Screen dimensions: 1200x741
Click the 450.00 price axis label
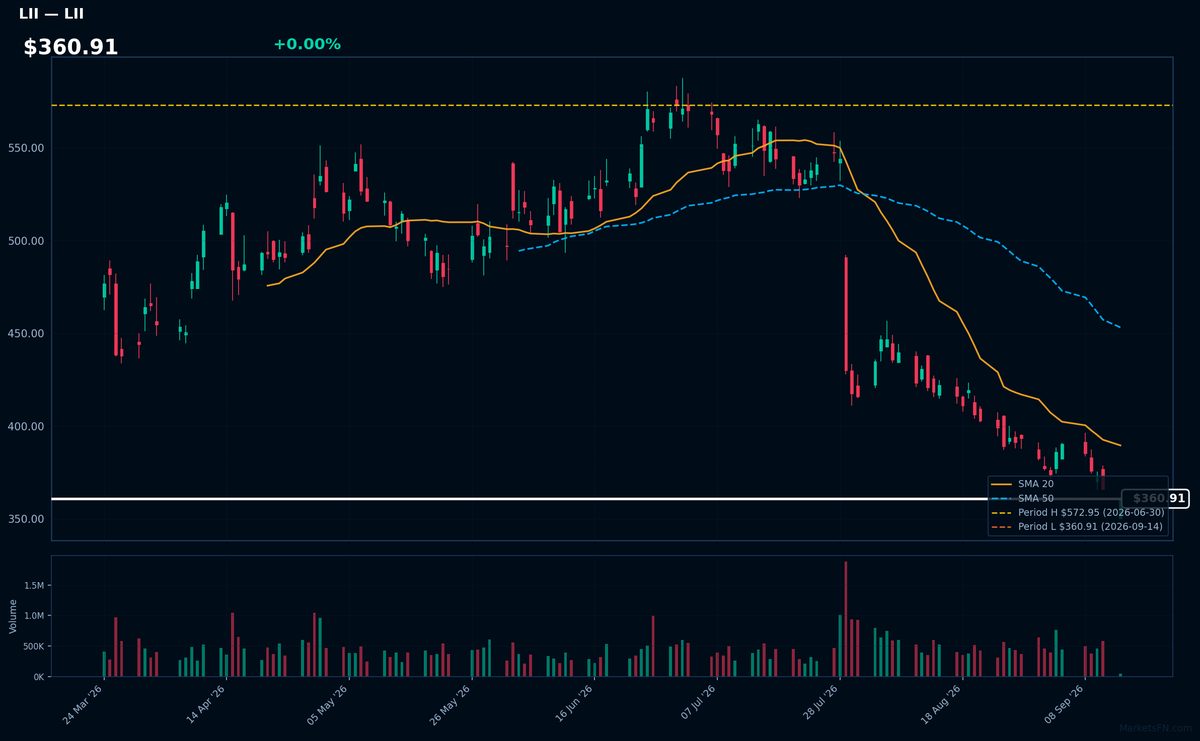27,333
